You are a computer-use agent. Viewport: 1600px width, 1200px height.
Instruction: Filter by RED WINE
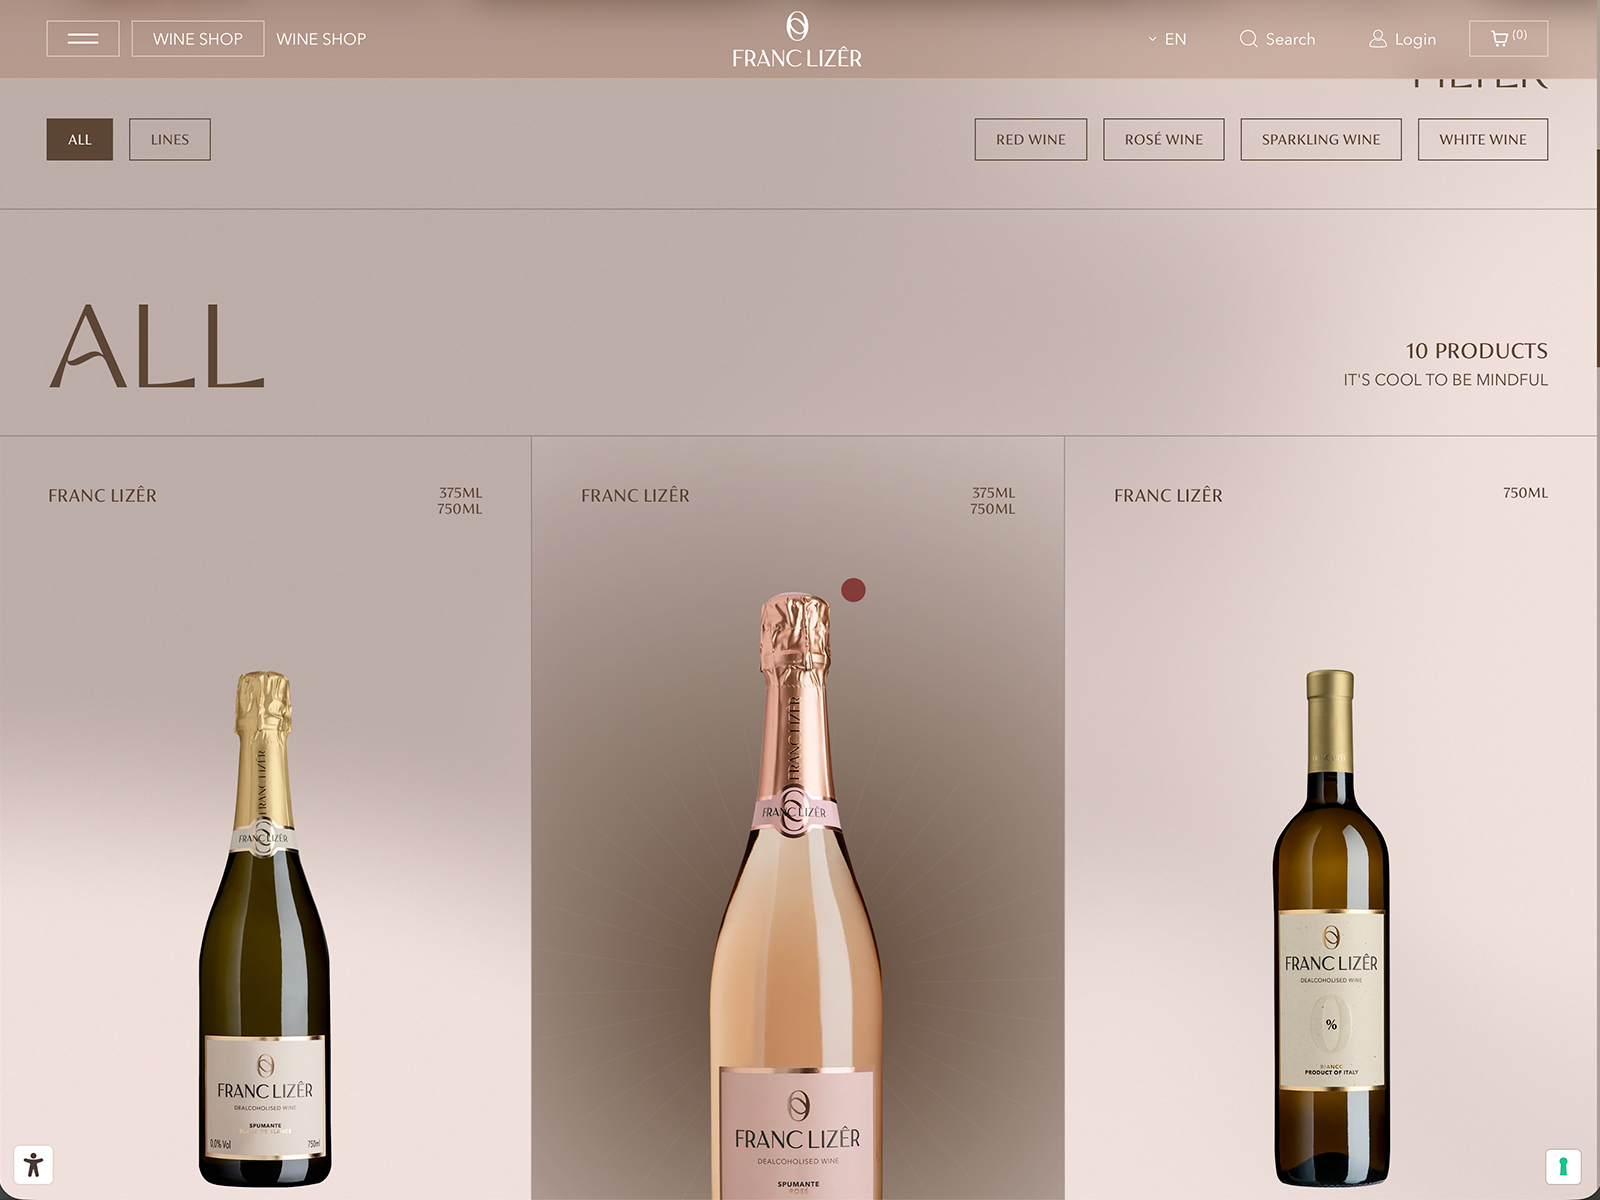tap(1031, 139)
